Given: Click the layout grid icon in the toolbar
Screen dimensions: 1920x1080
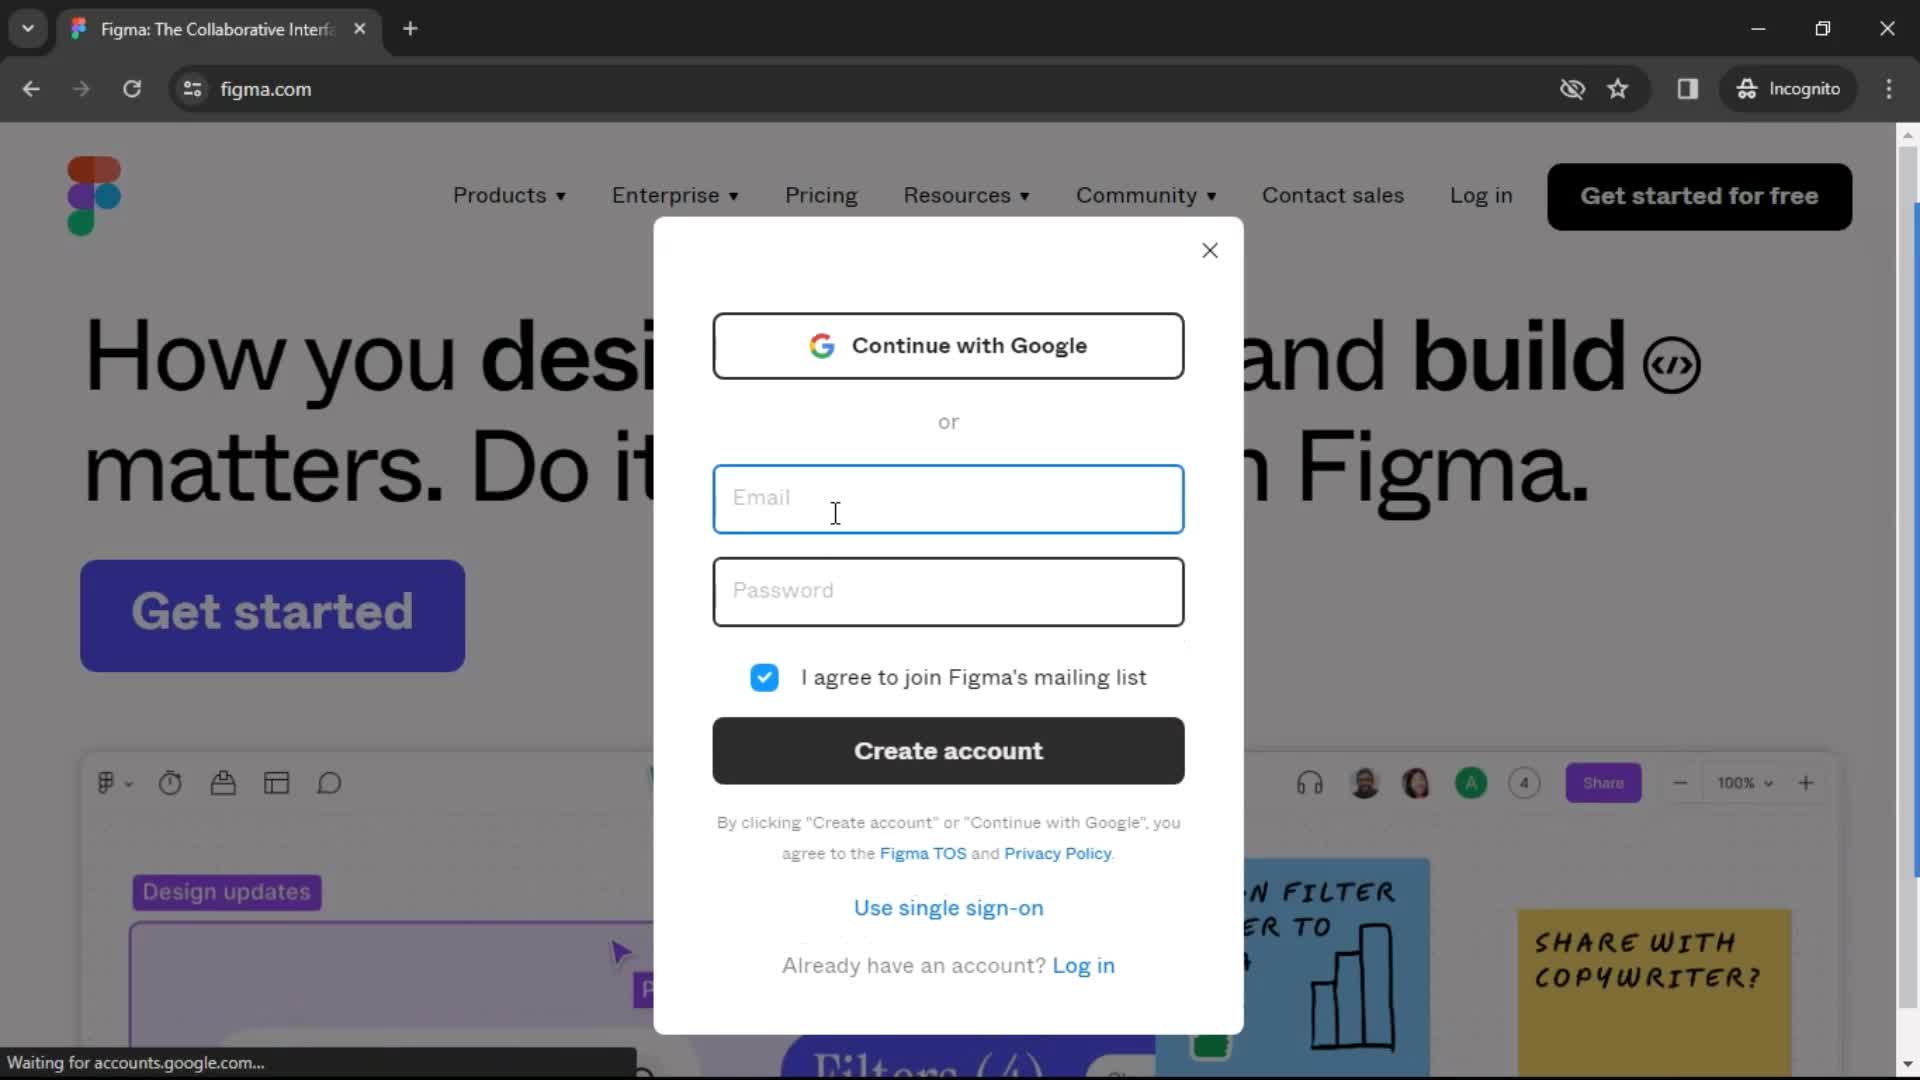Looking at the screenshot, I should click(277, 783).
